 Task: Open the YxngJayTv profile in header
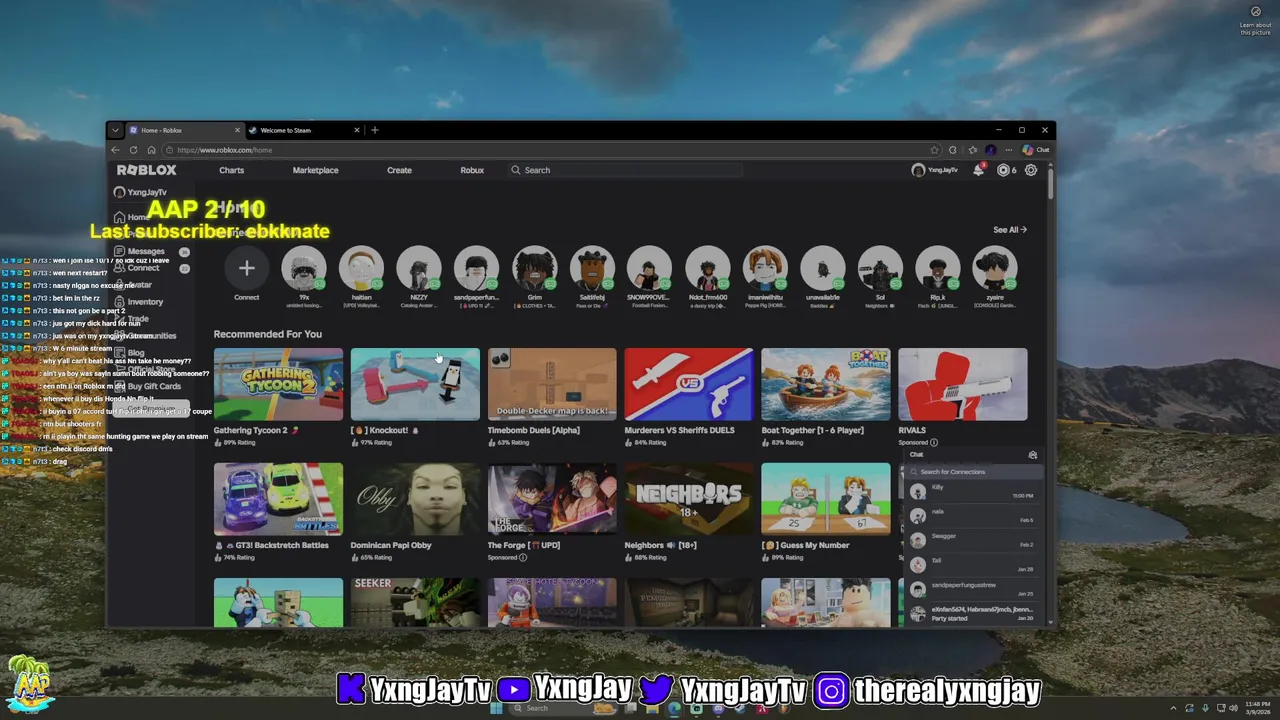(x=934, y=170)
